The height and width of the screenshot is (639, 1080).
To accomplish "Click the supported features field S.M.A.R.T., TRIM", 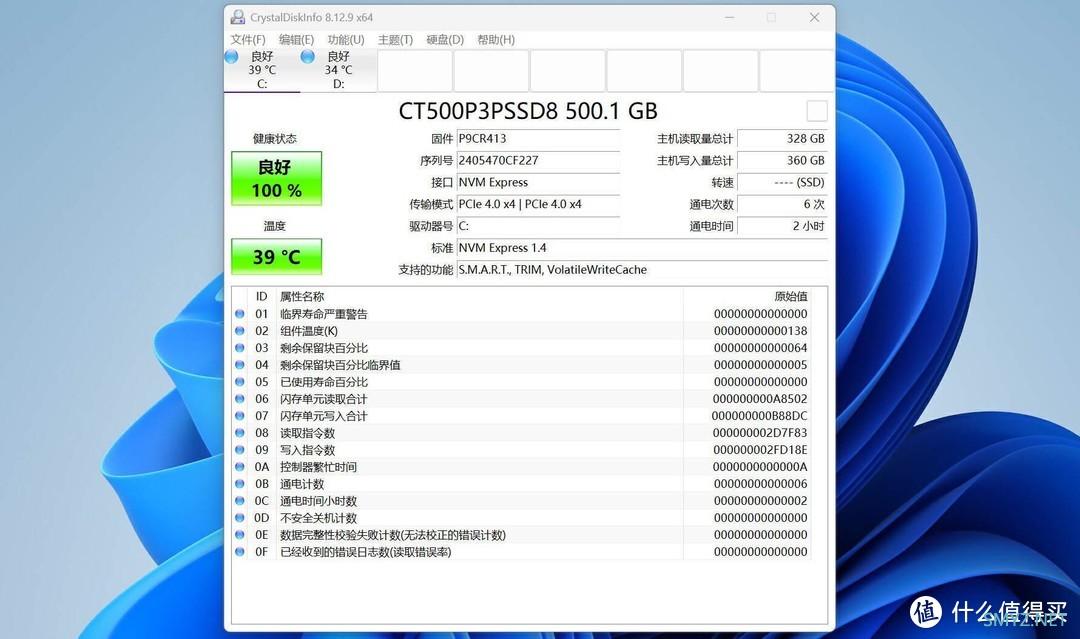I will 642,270.
